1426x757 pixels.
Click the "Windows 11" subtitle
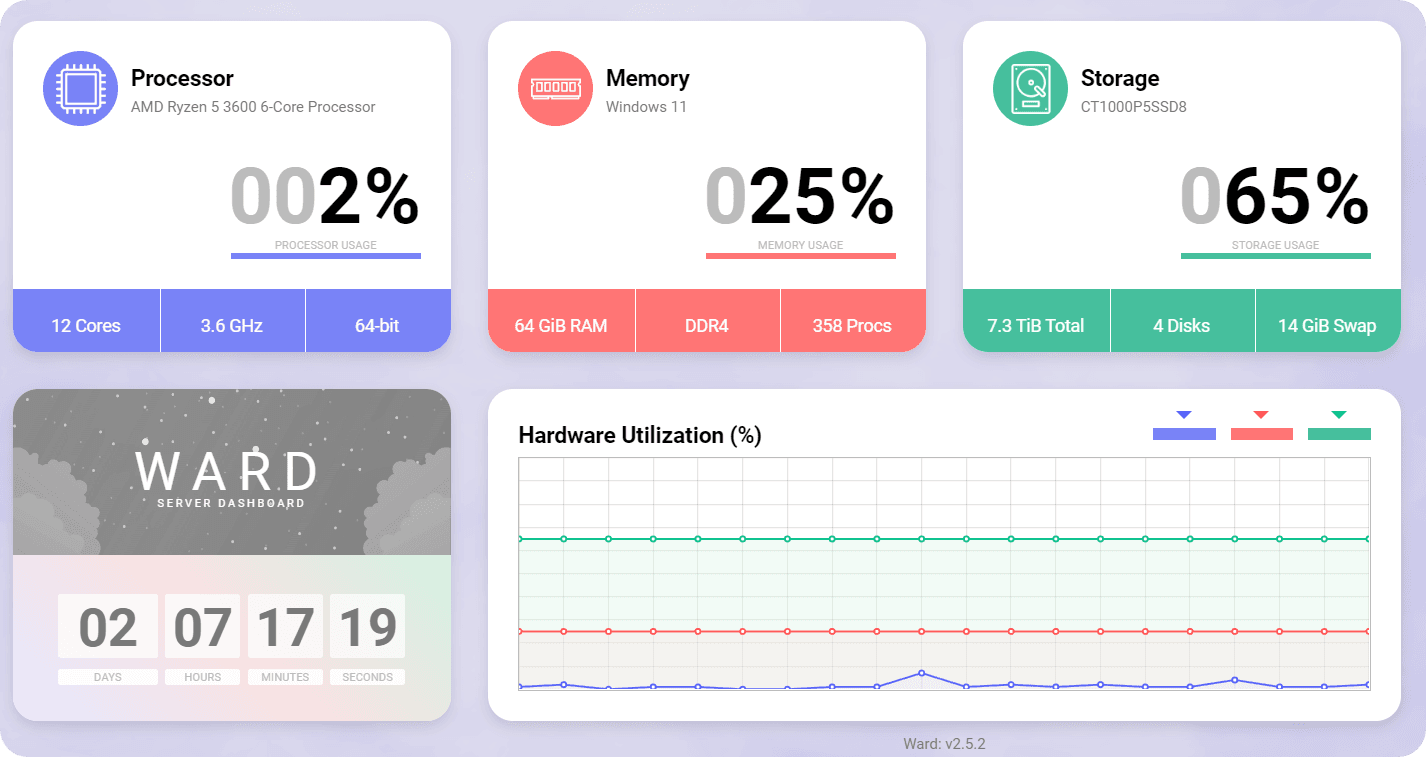[646, 107]
